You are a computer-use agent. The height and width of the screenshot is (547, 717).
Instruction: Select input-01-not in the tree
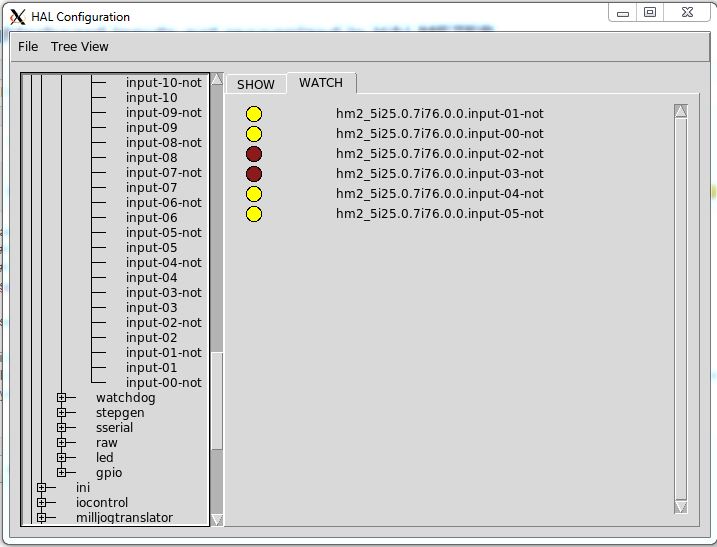(x=164, y=353)
